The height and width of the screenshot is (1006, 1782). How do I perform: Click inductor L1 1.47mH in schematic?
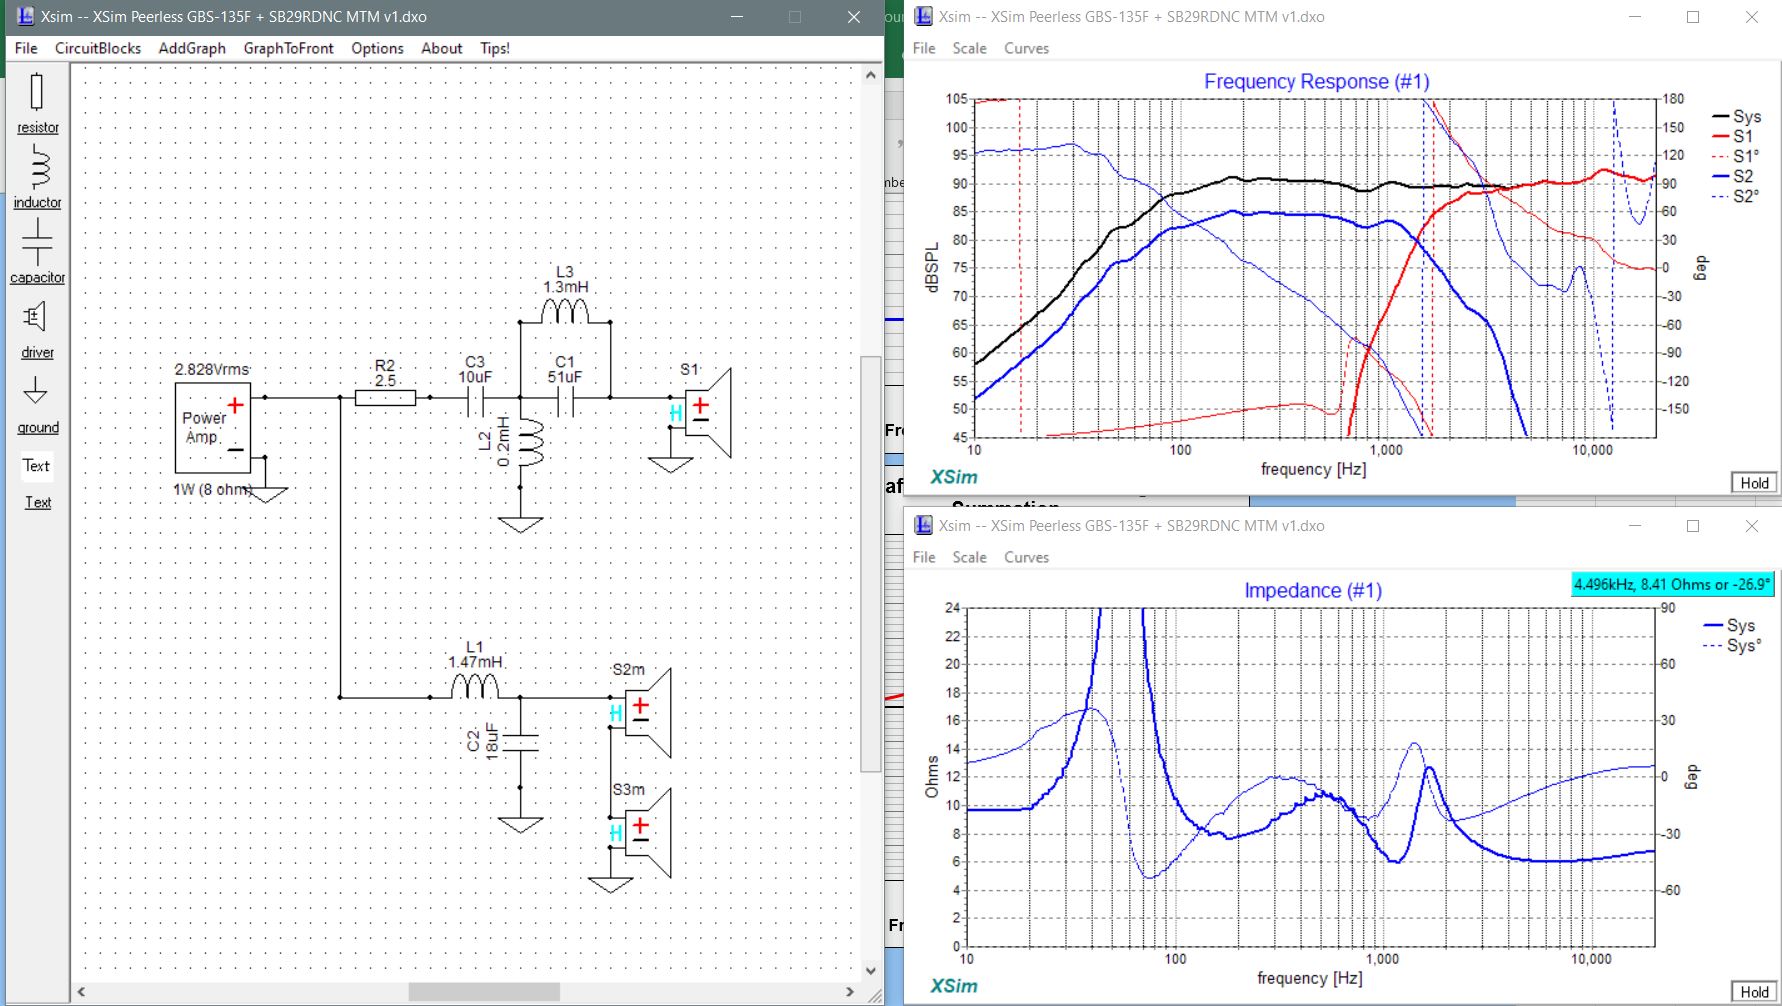tap(475, 686)
